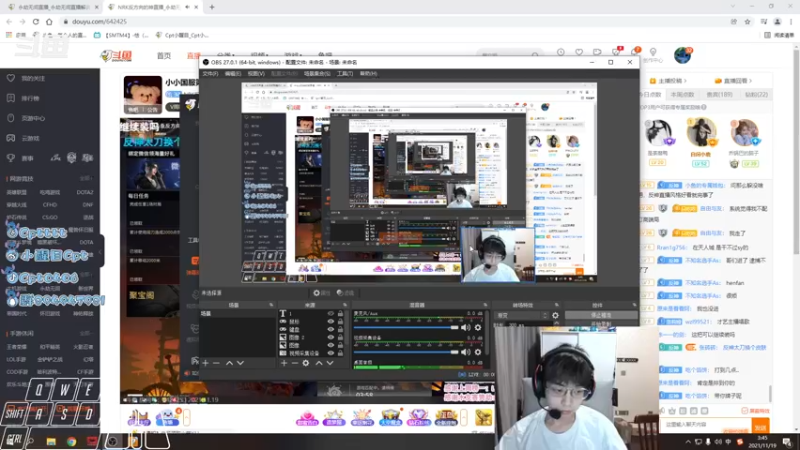The height and width of the screenshot is (450, 800).
Task: Open OBS 工具(T) menu
Action: point(345,74)
